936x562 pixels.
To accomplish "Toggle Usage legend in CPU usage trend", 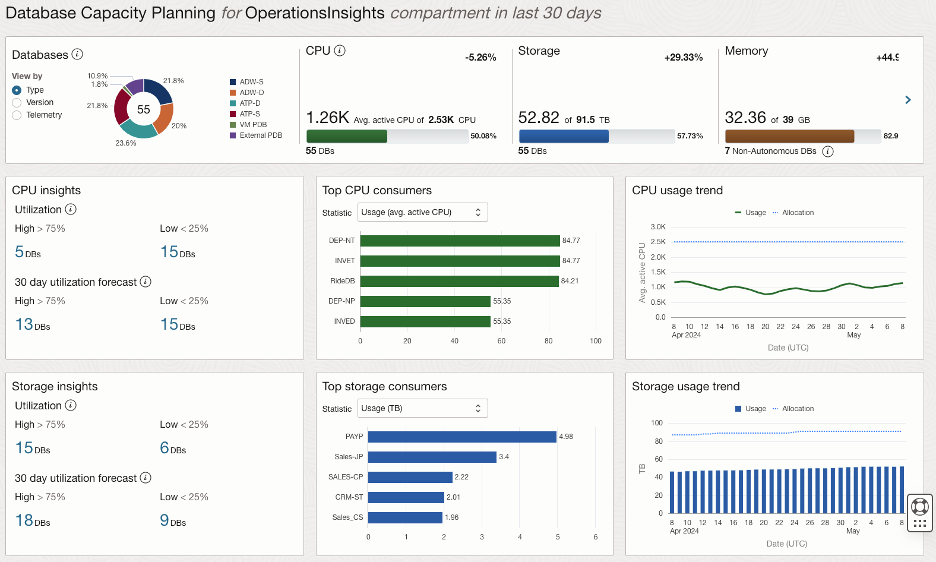I will coord(751,213).
